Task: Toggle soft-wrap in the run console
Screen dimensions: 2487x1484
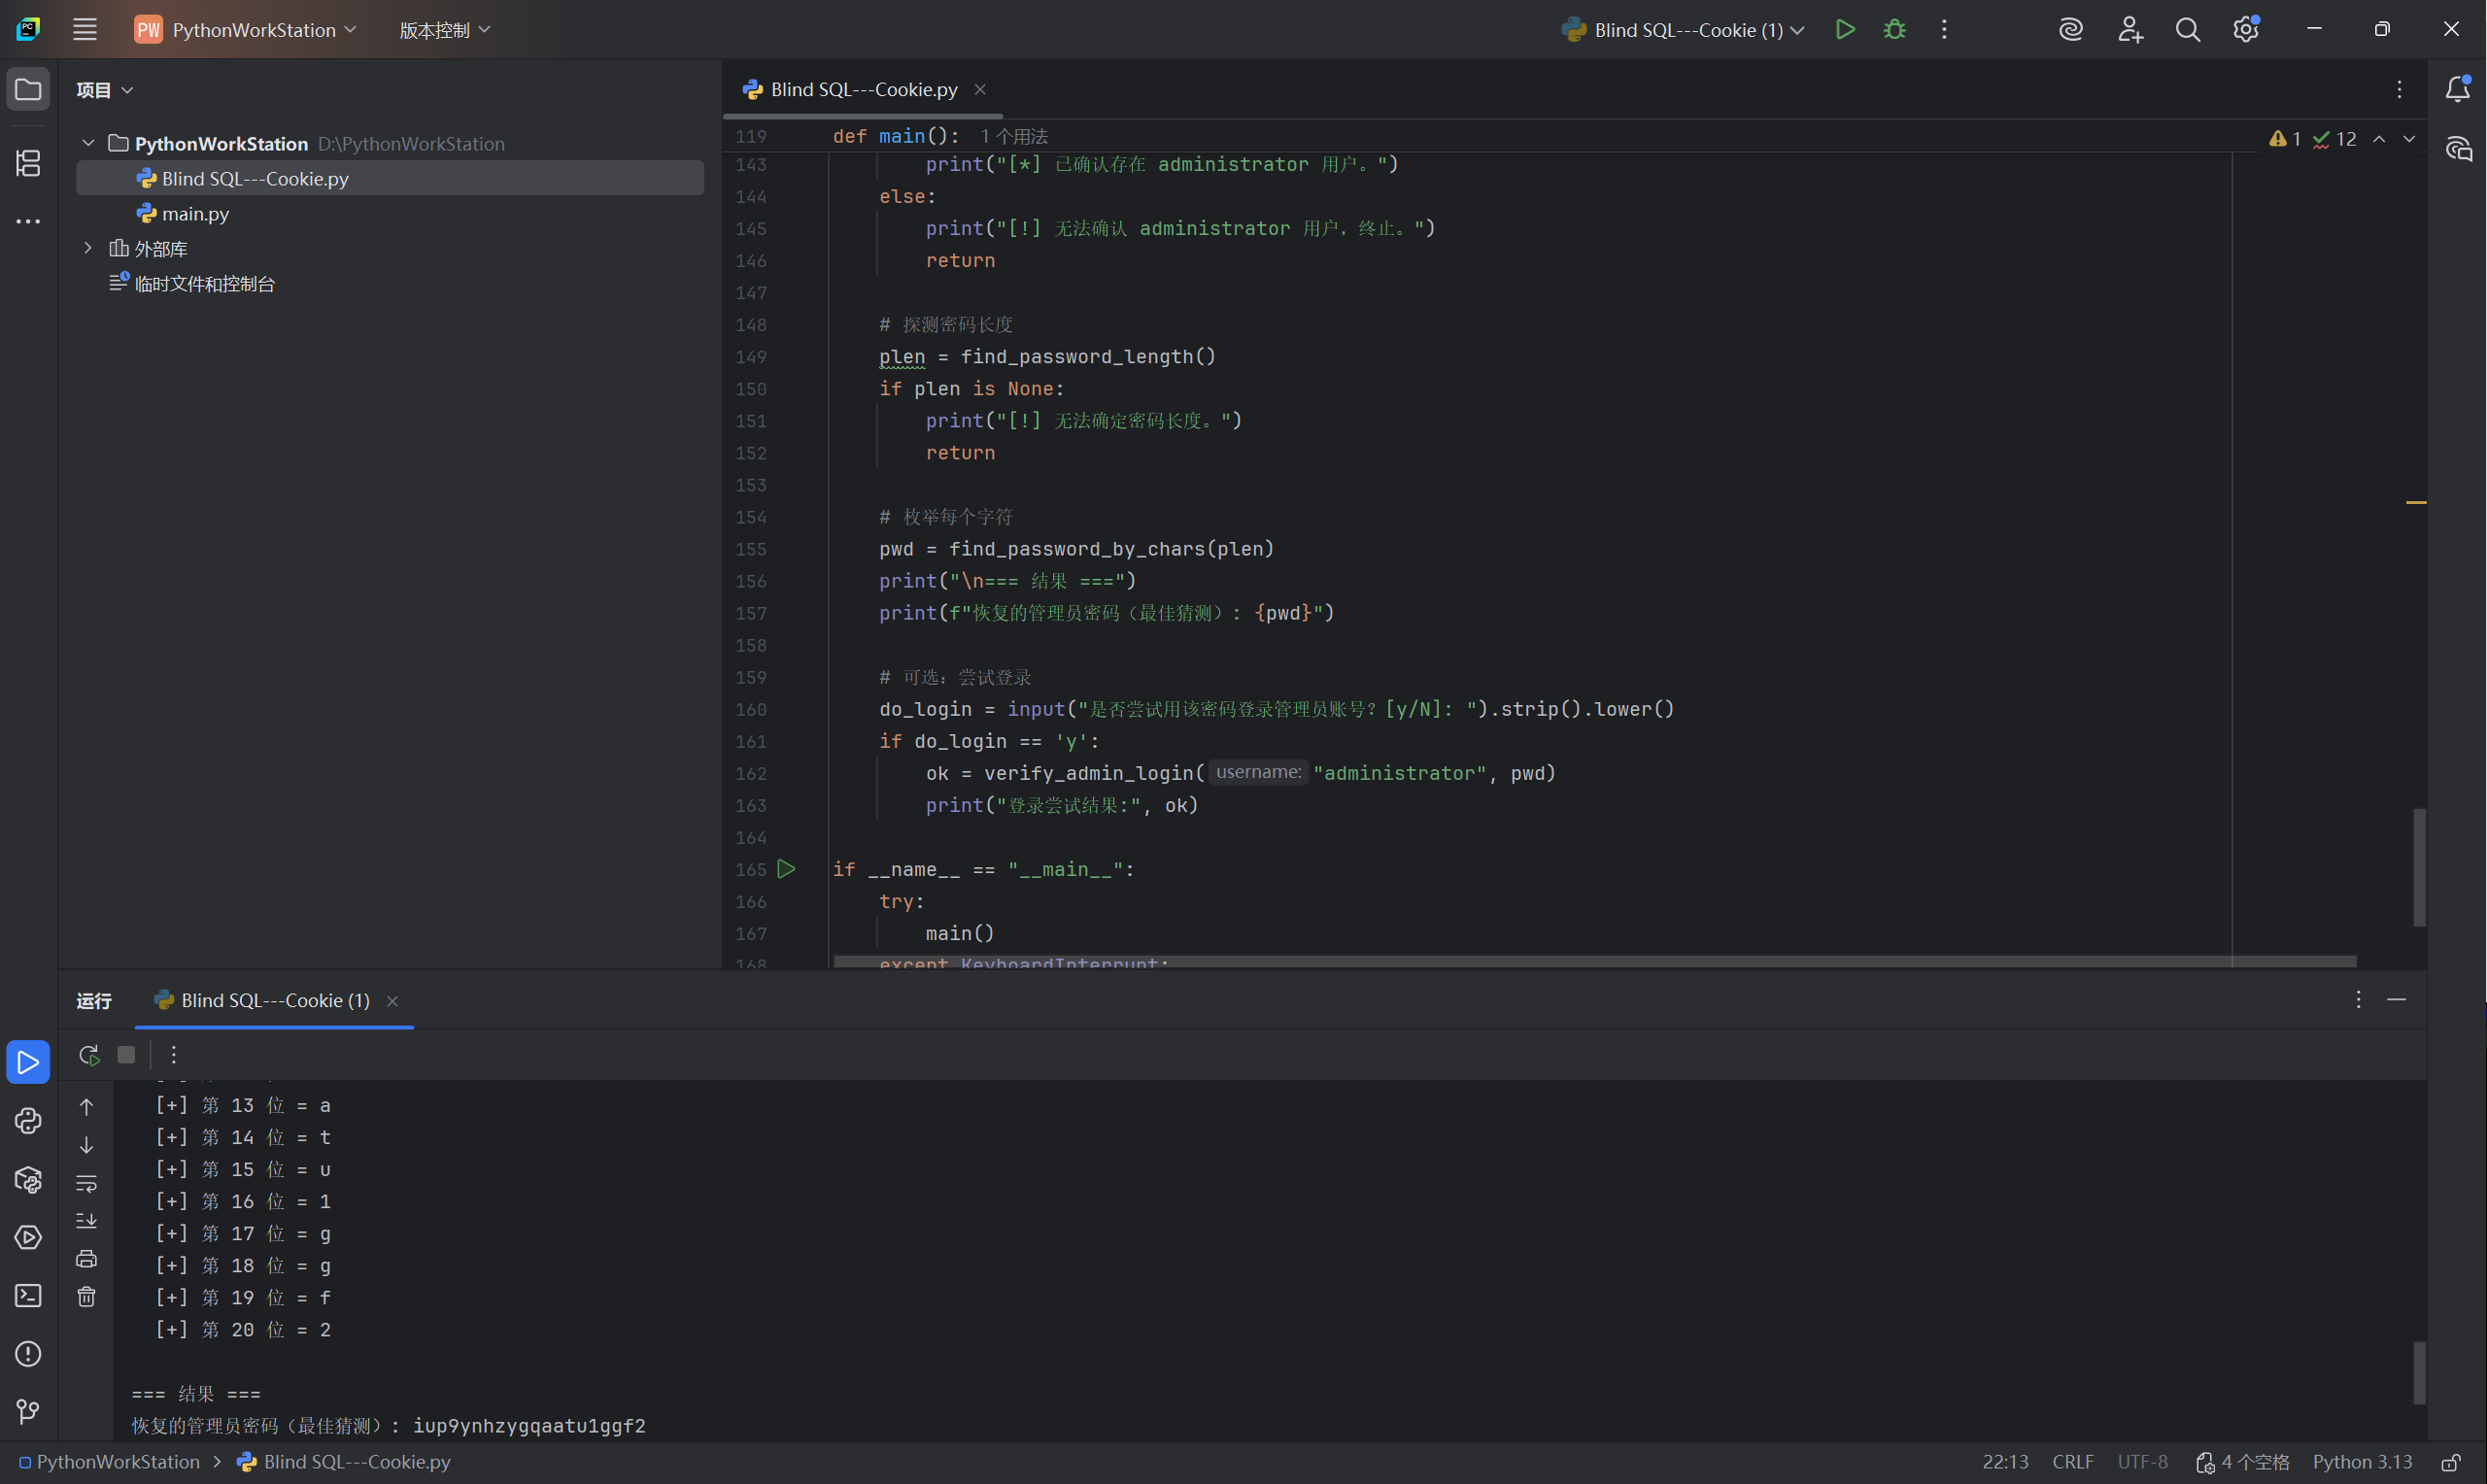Action: click(87, 1183)
